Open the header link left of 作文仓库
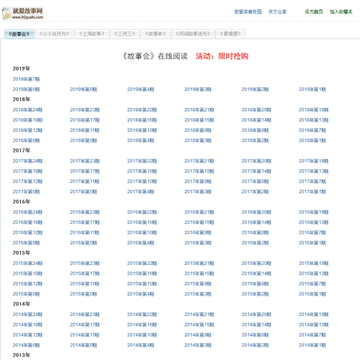 [x=248, y=12]
